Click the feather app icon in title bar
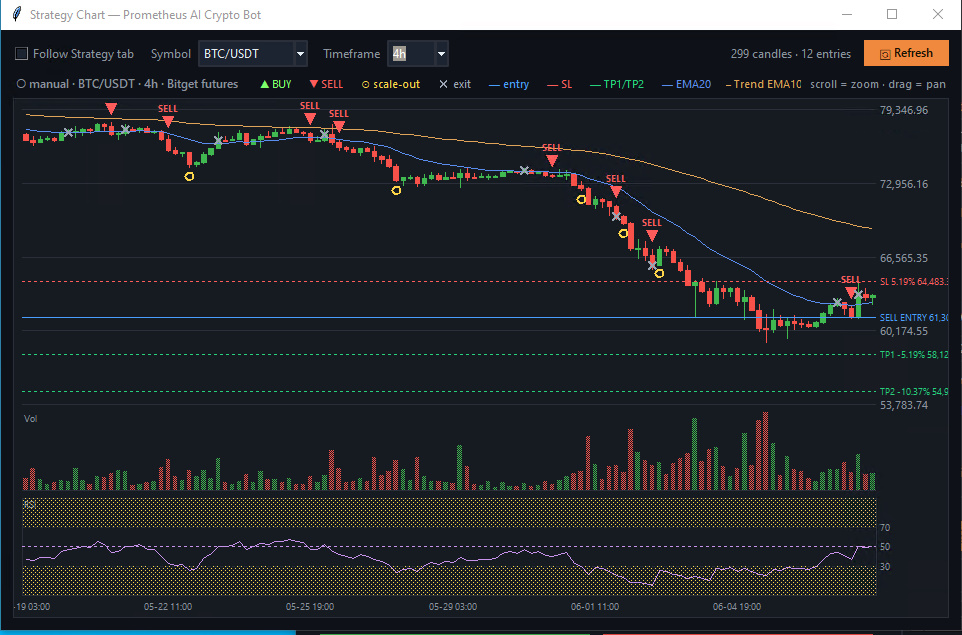 click(x=17, y=14)
